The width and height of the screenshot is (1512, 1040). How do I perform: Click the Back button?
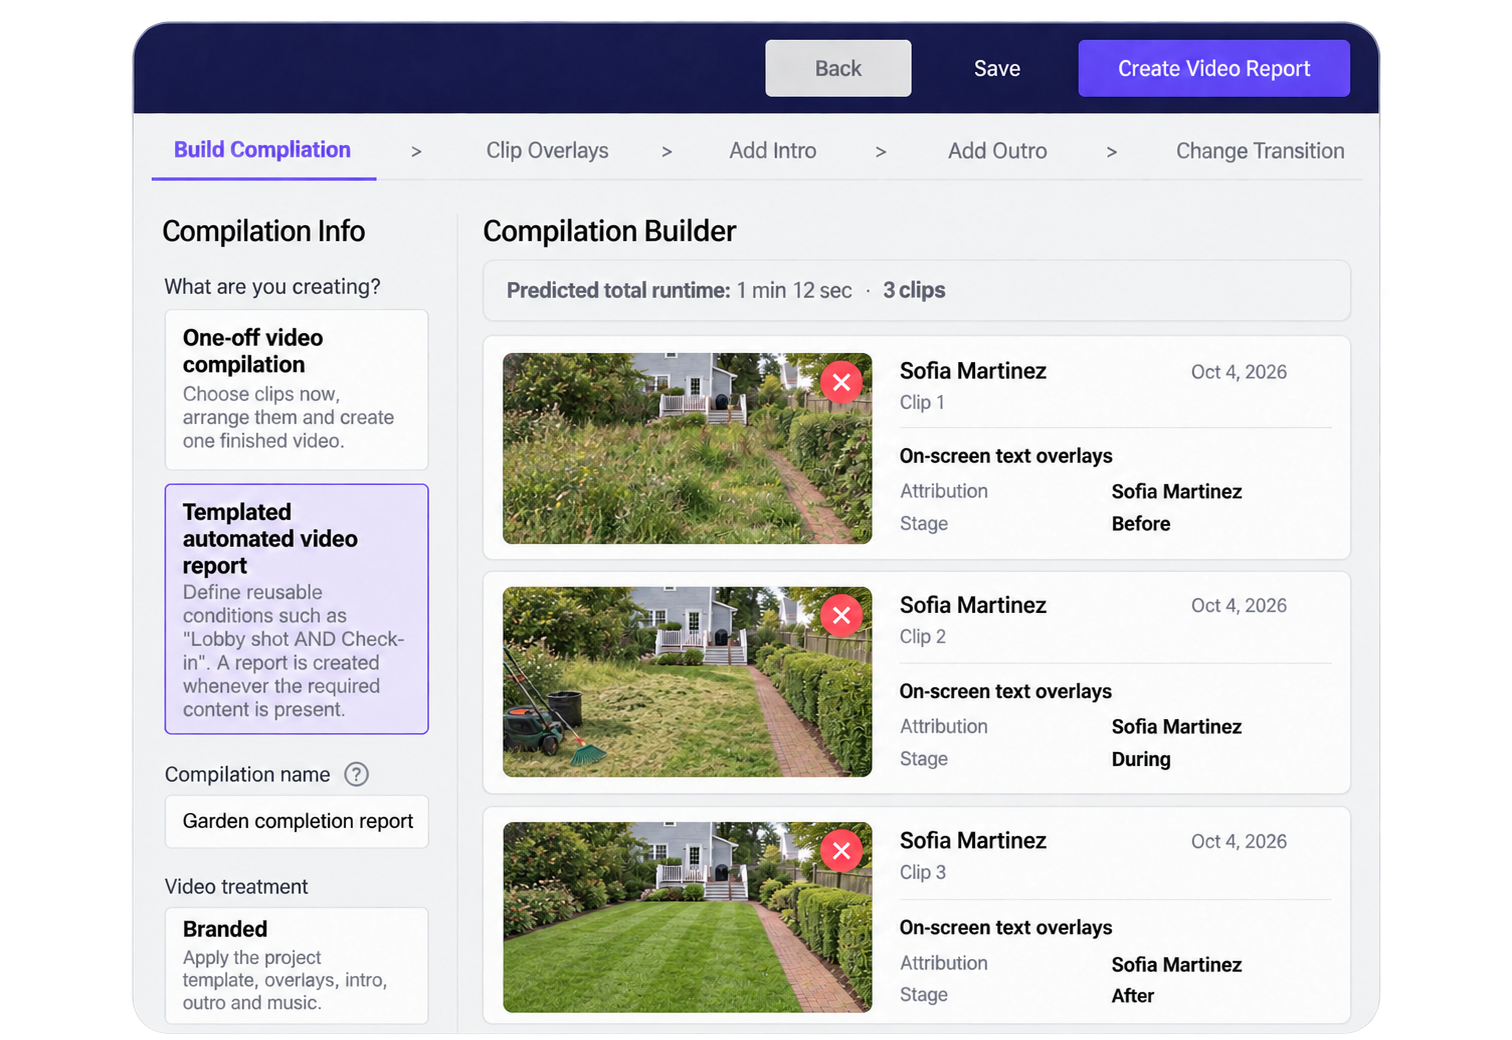[838, 69]
